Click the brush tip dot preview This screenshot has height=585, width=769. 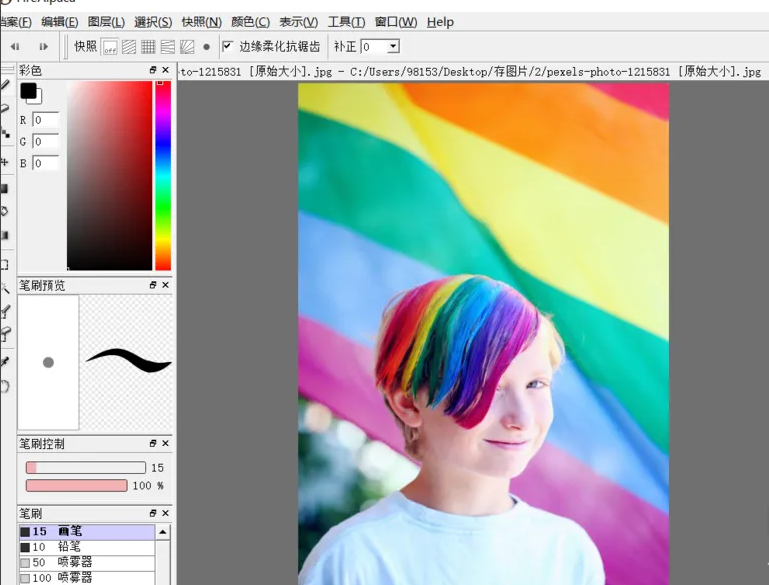coord(48,362)
